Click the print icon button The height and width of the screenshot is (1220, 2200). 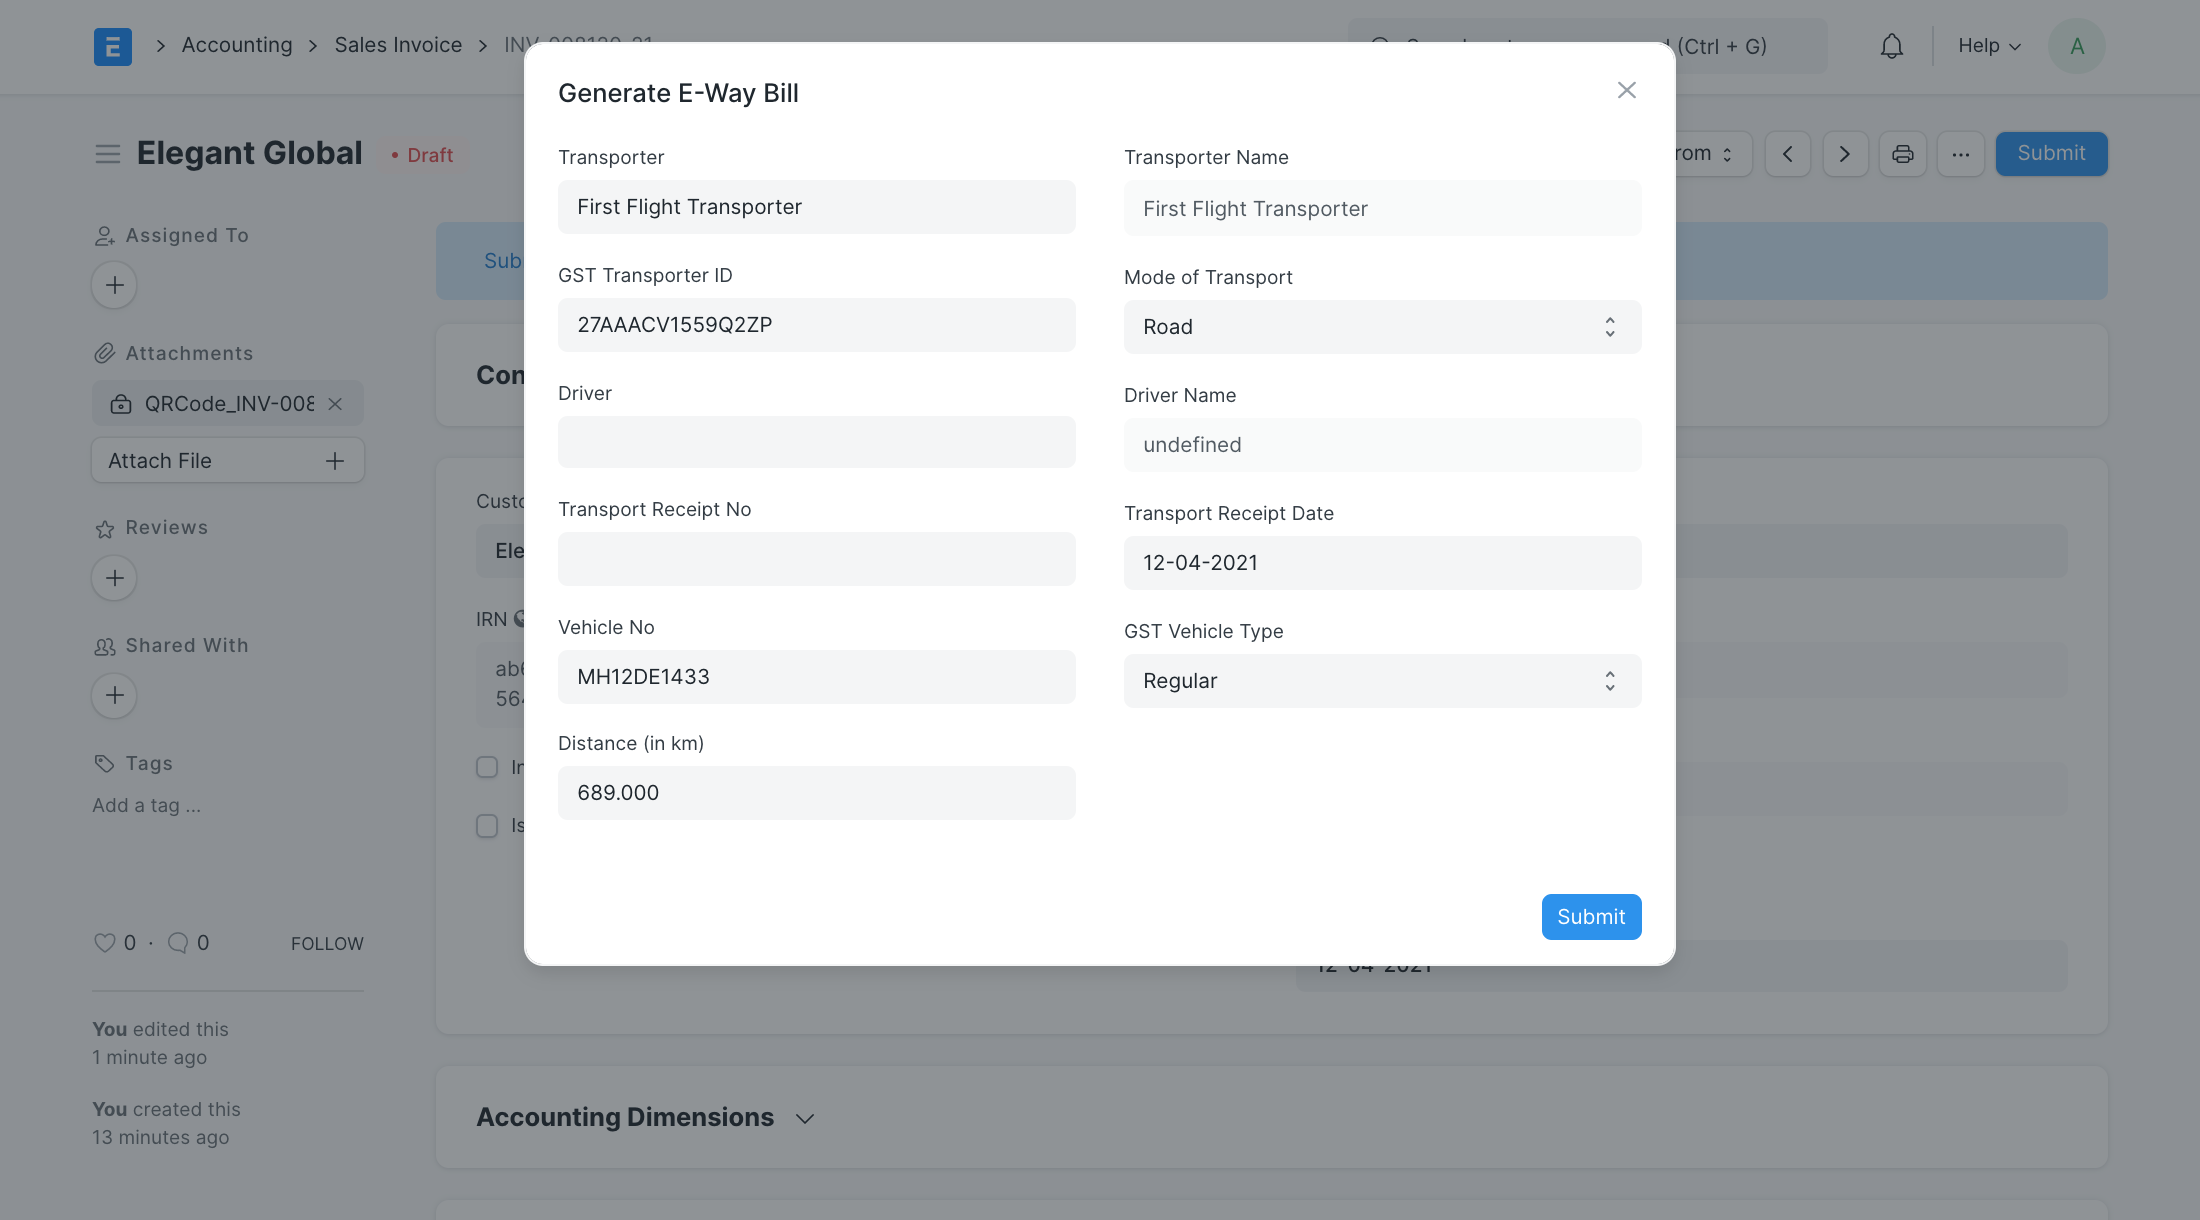pos(1902,154)
